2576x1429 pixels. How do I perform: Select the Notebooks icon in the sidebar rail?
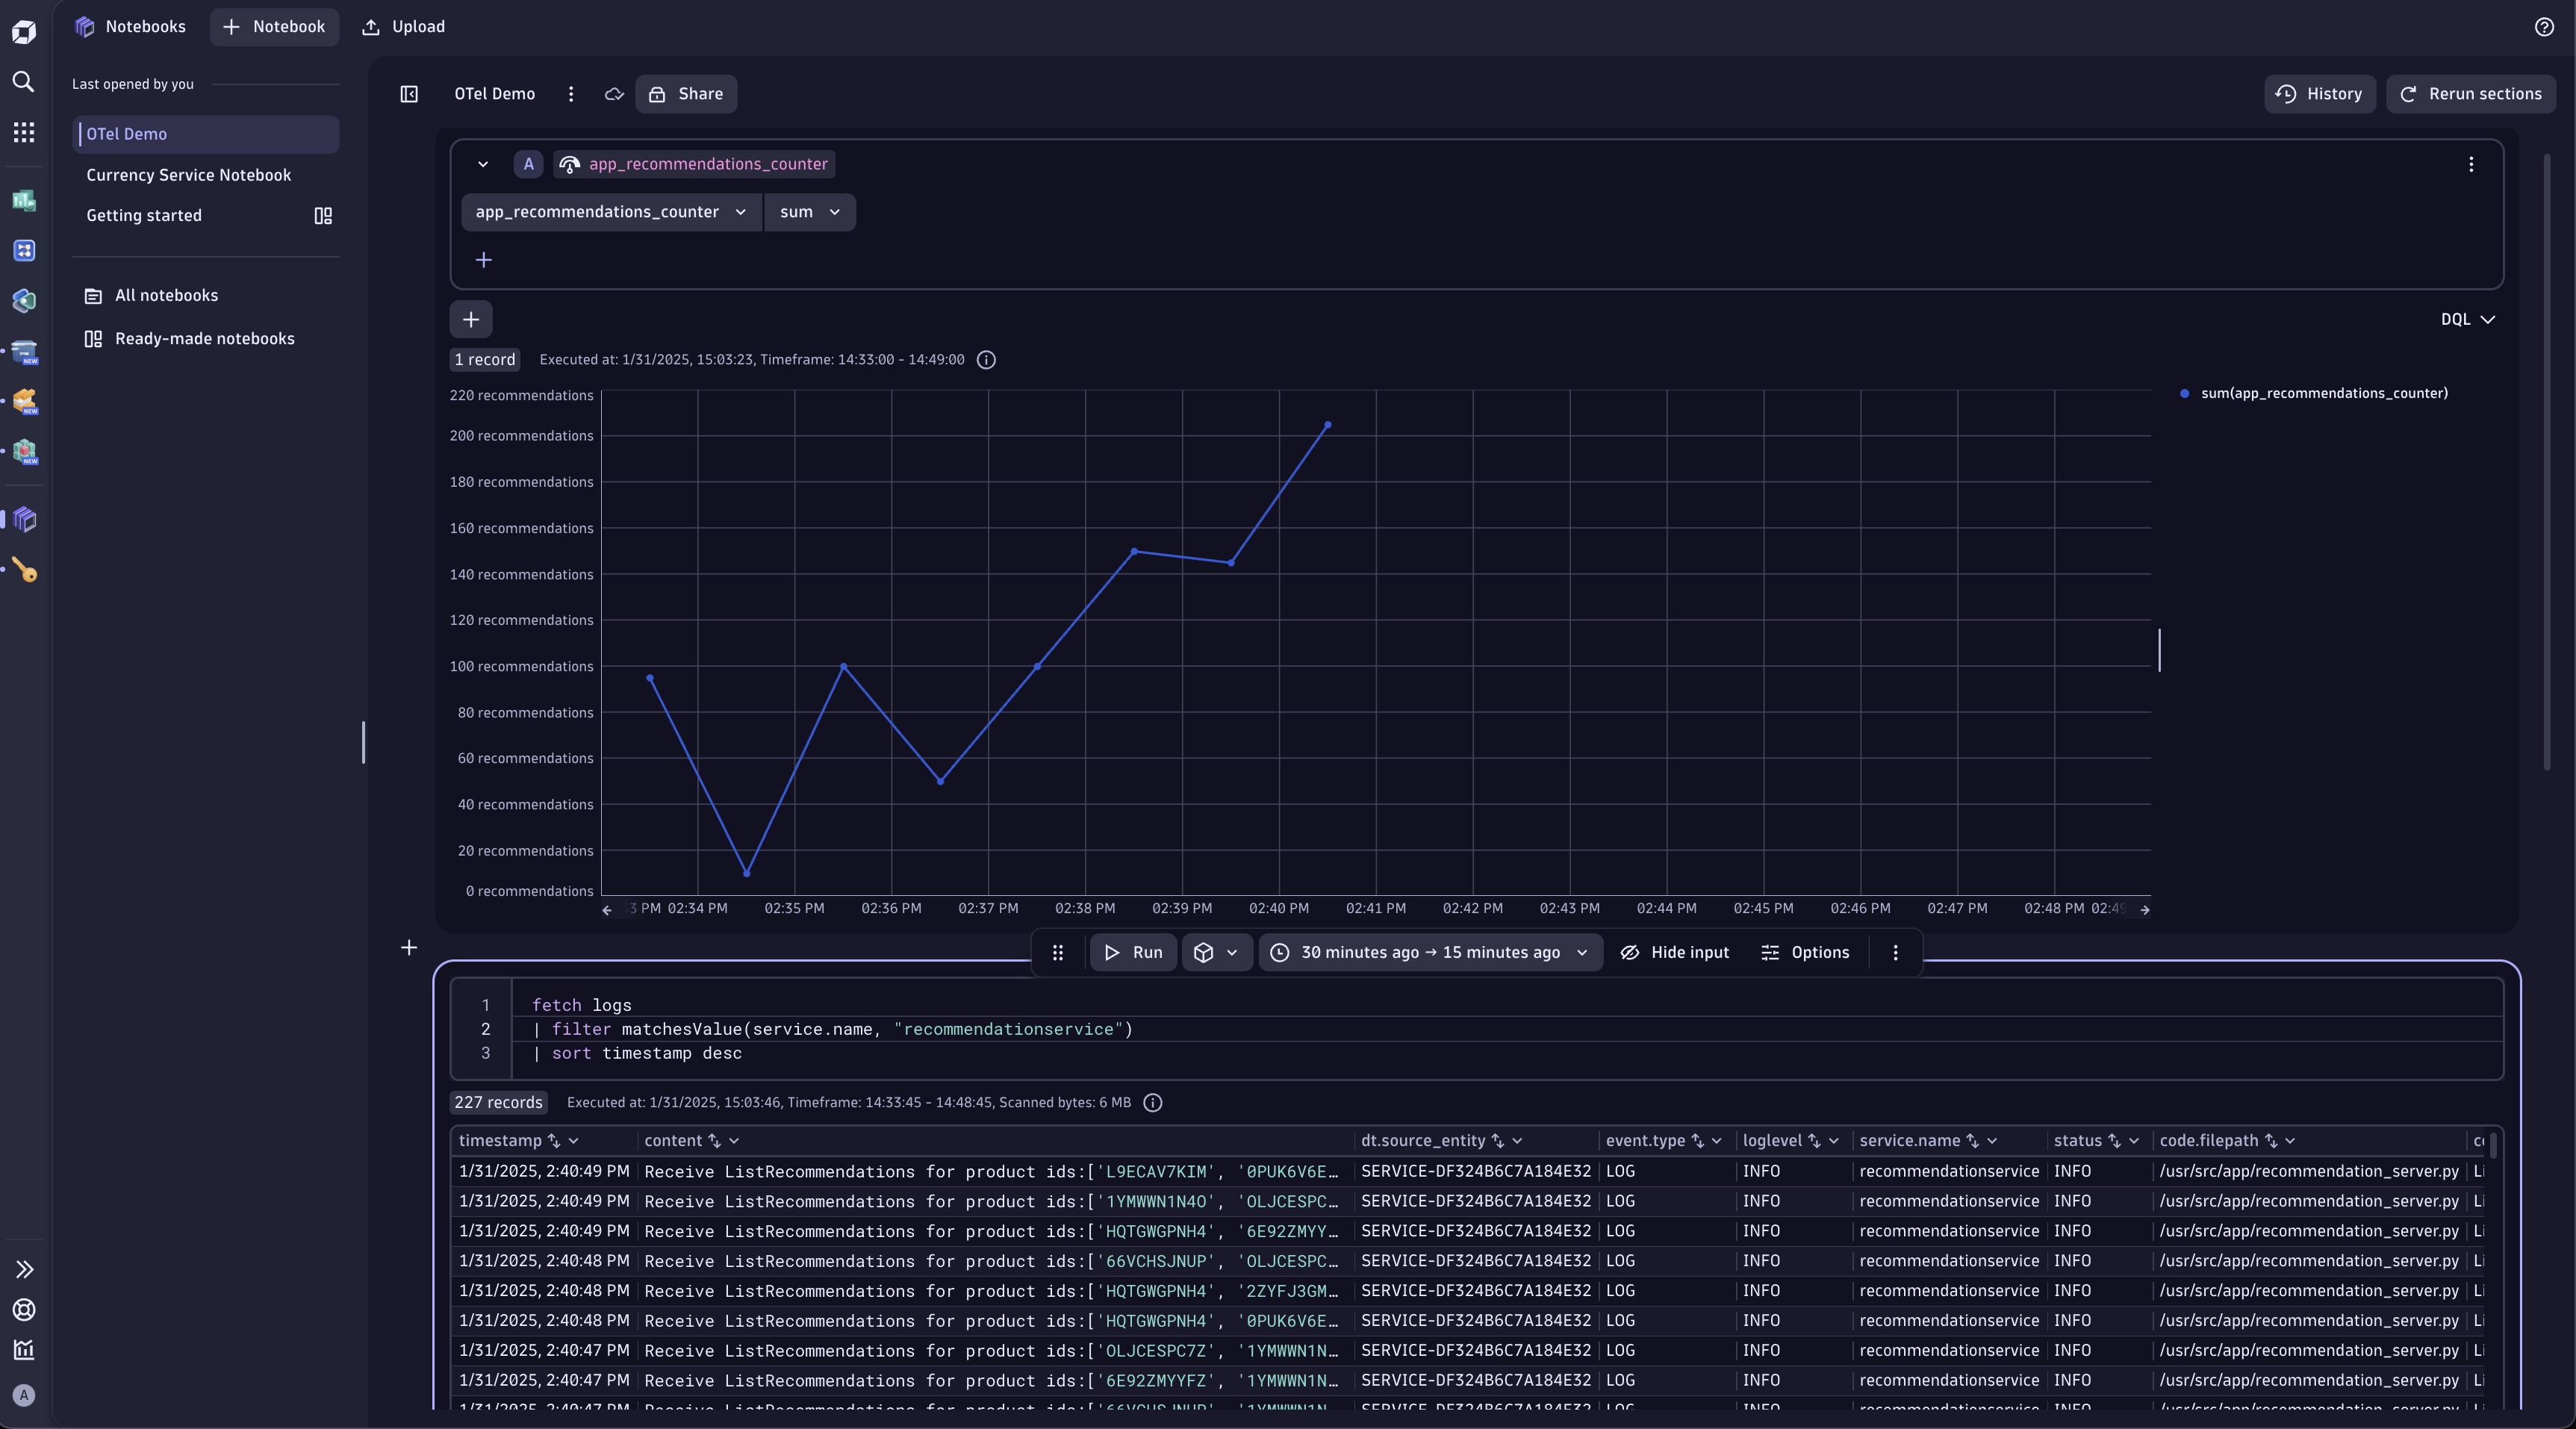click(24, 519)
